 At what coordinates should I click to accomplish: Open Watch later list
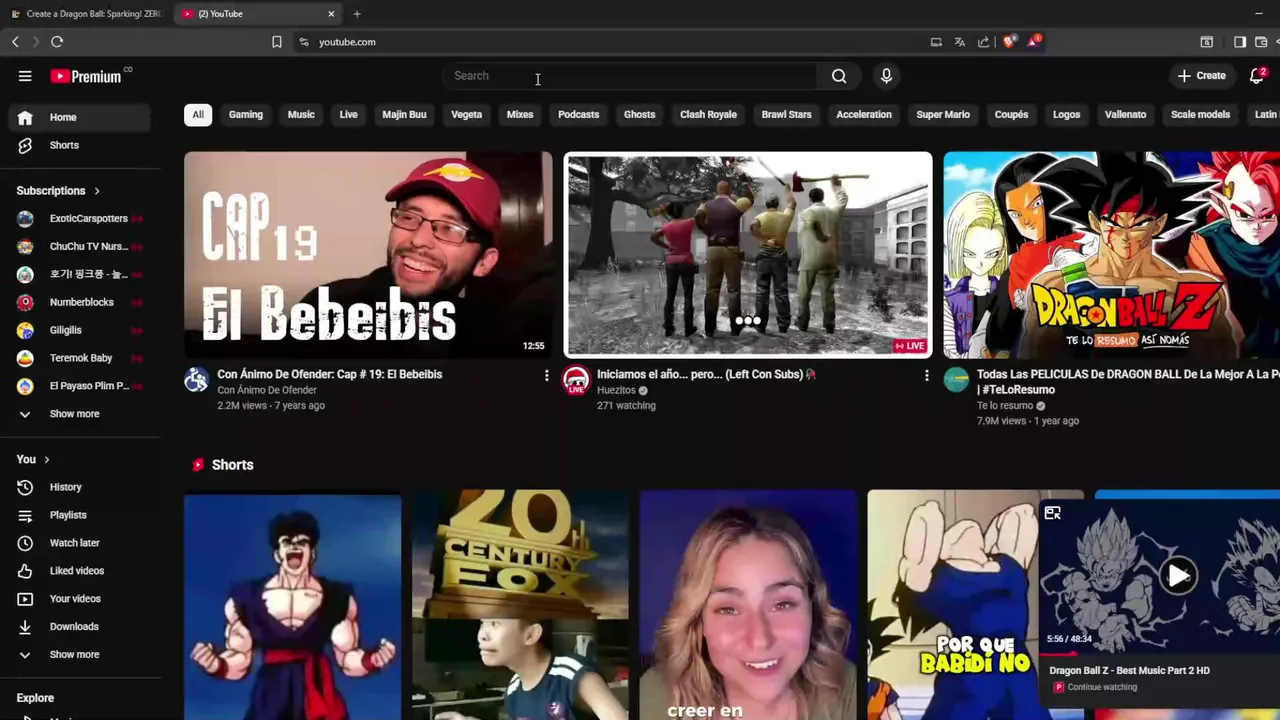coord(80,543)
